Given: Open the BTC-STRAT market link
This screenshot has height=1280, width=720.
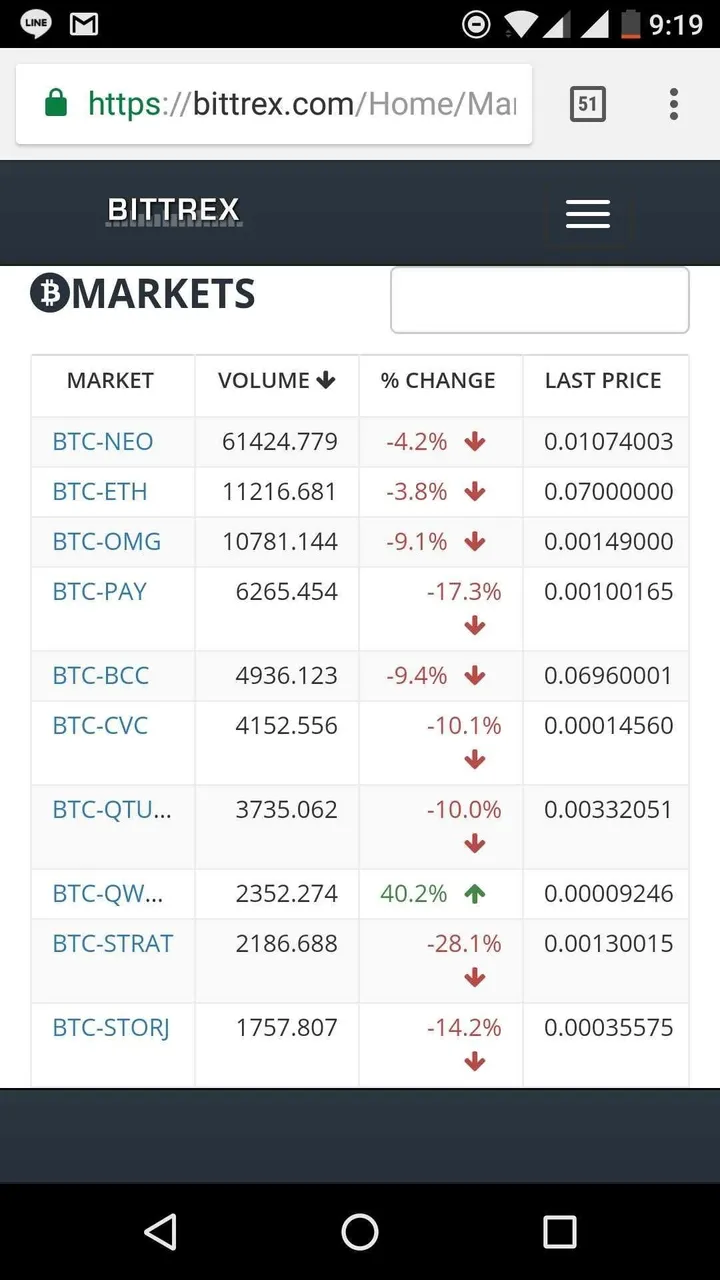Looking at the screenshot, I should coord(113,944).
